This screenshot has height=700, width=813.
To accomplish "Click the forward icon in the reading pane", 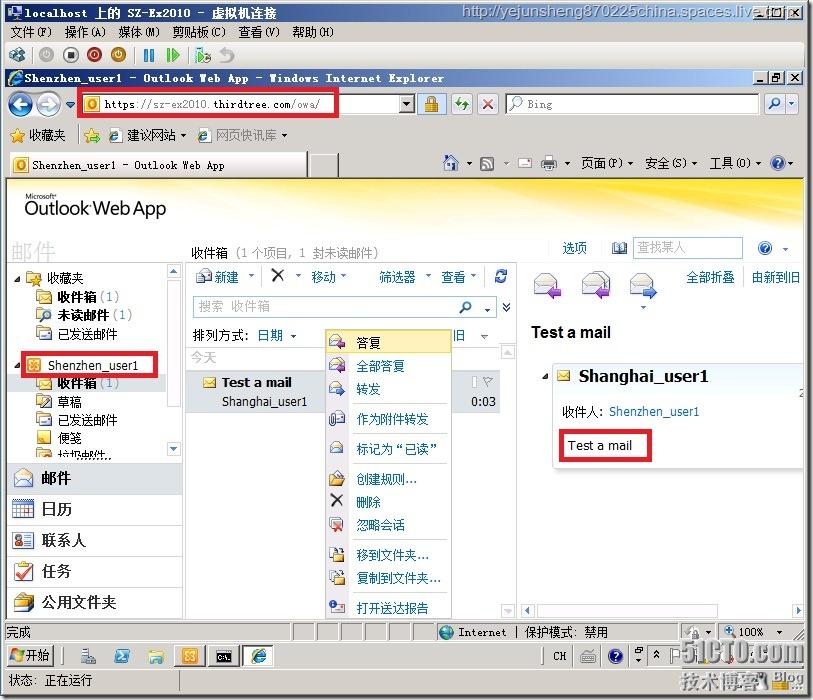I will click(x=643, y=286).
